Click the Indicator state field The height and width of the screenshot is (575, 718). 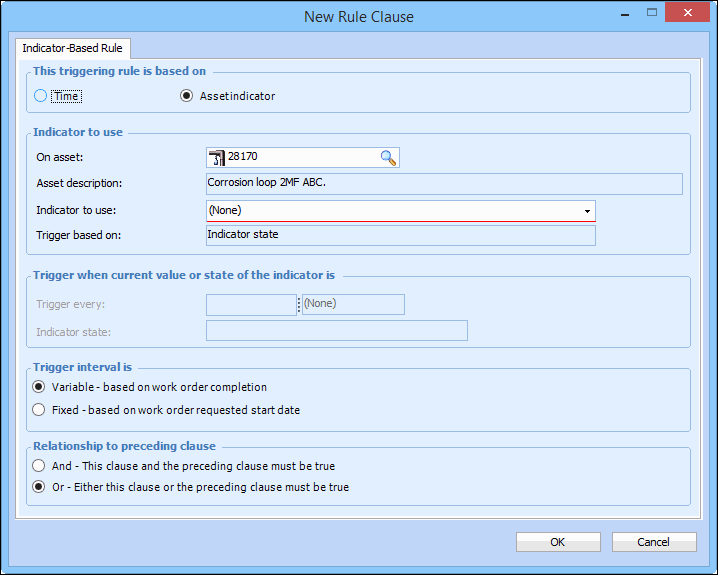336,331
